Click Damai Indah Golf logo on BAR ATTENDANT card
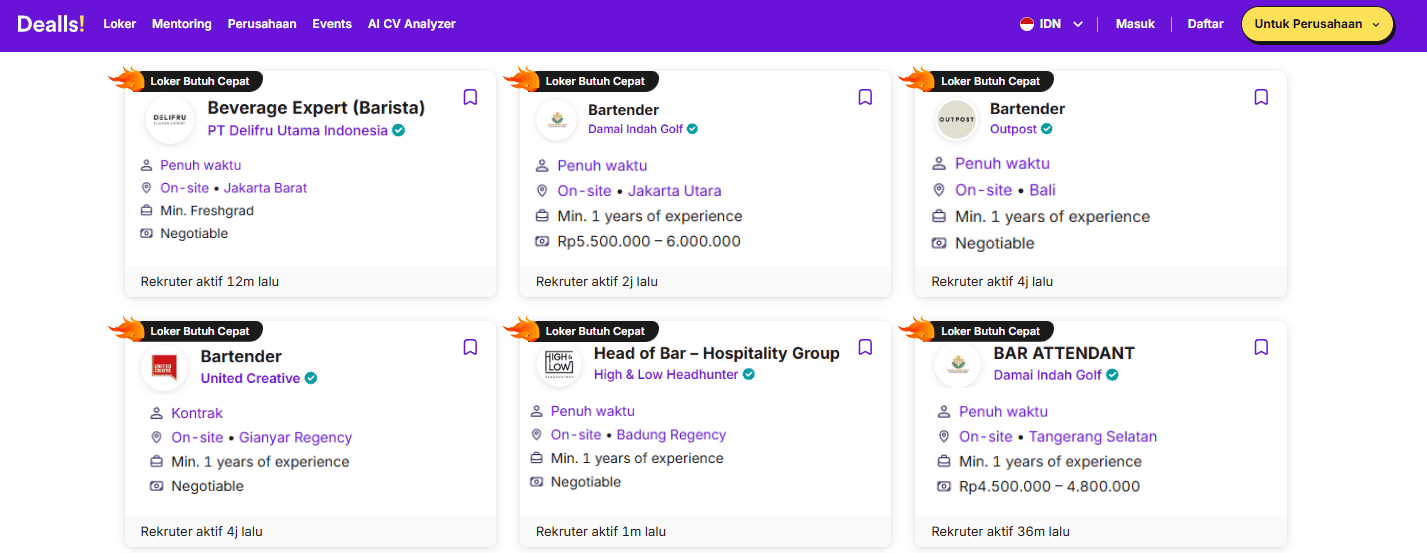 click(958, 364)
